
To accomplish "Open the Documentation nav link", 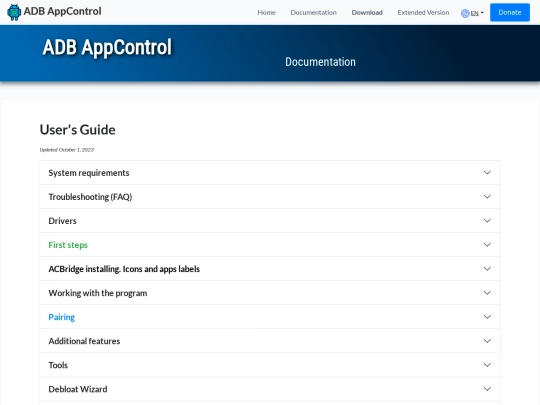I will click(313, 13).
